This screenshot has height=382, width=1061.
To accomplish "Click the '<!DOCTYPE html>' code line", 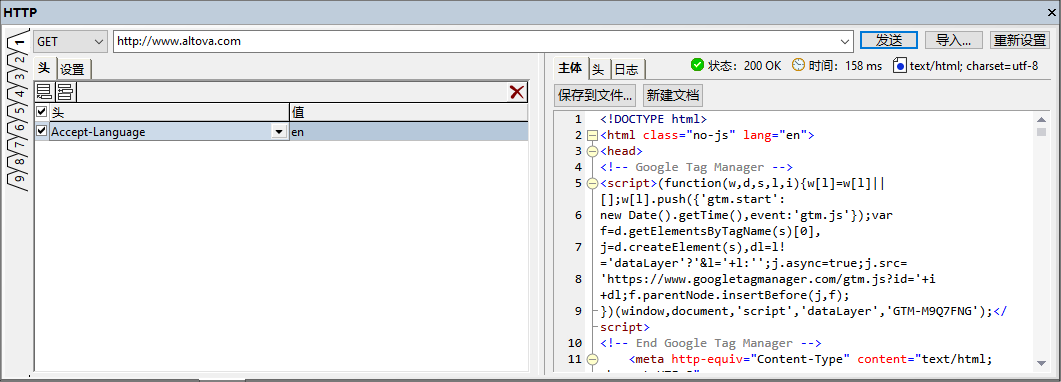I will (654, 119).
